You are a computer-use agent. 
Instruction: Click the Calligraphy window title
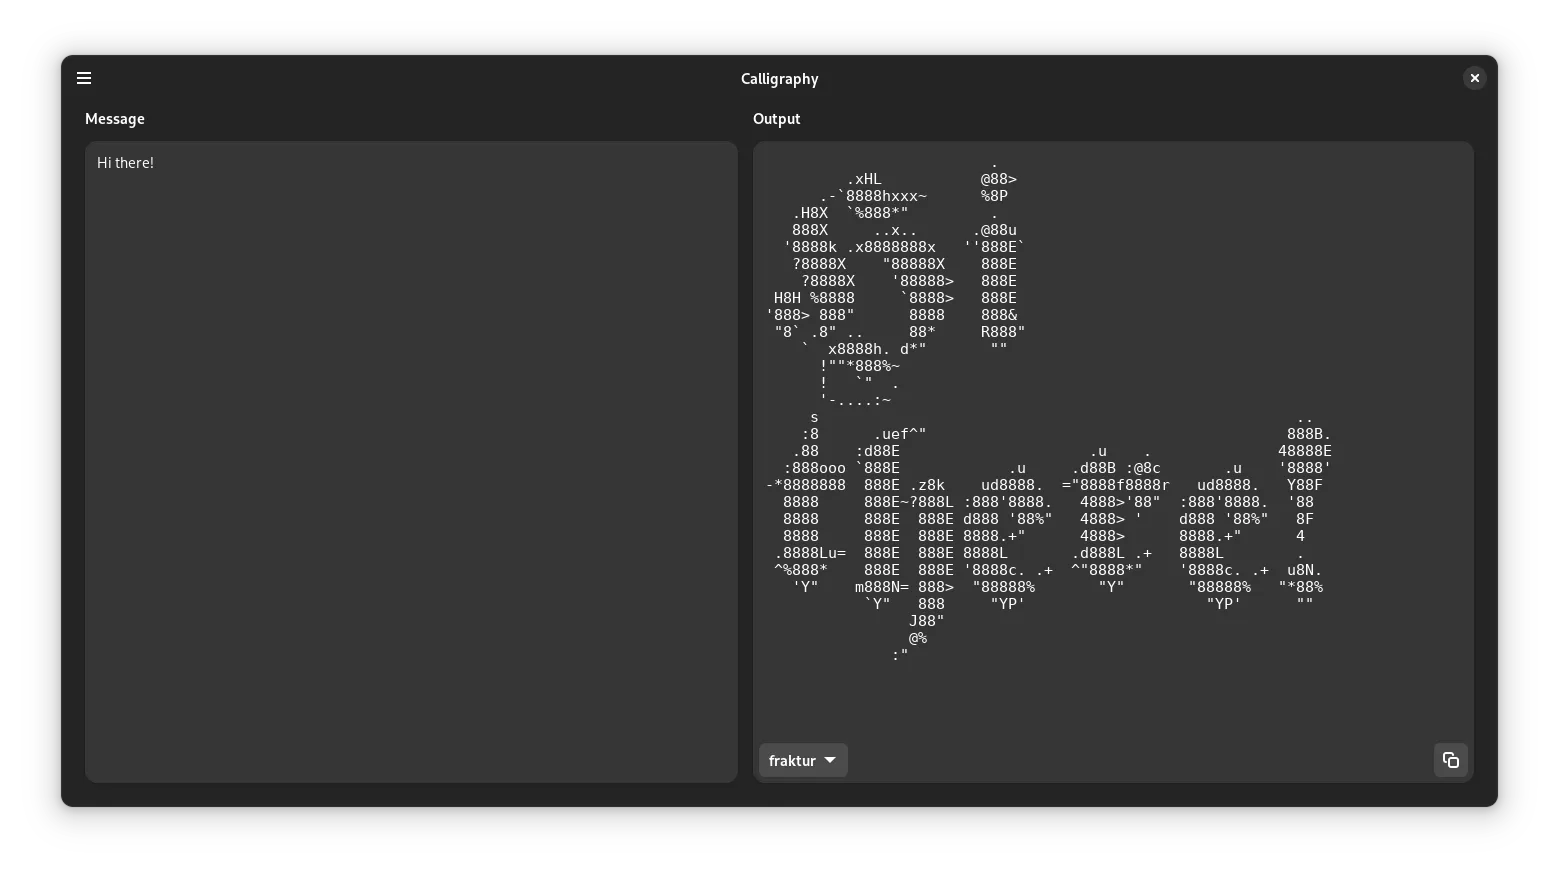(x=779, y=79)
